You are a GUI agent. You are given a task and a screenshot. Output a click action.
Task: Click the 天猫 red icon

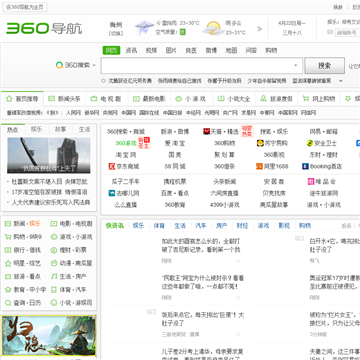pyautogui.click(x=206, y=132)
